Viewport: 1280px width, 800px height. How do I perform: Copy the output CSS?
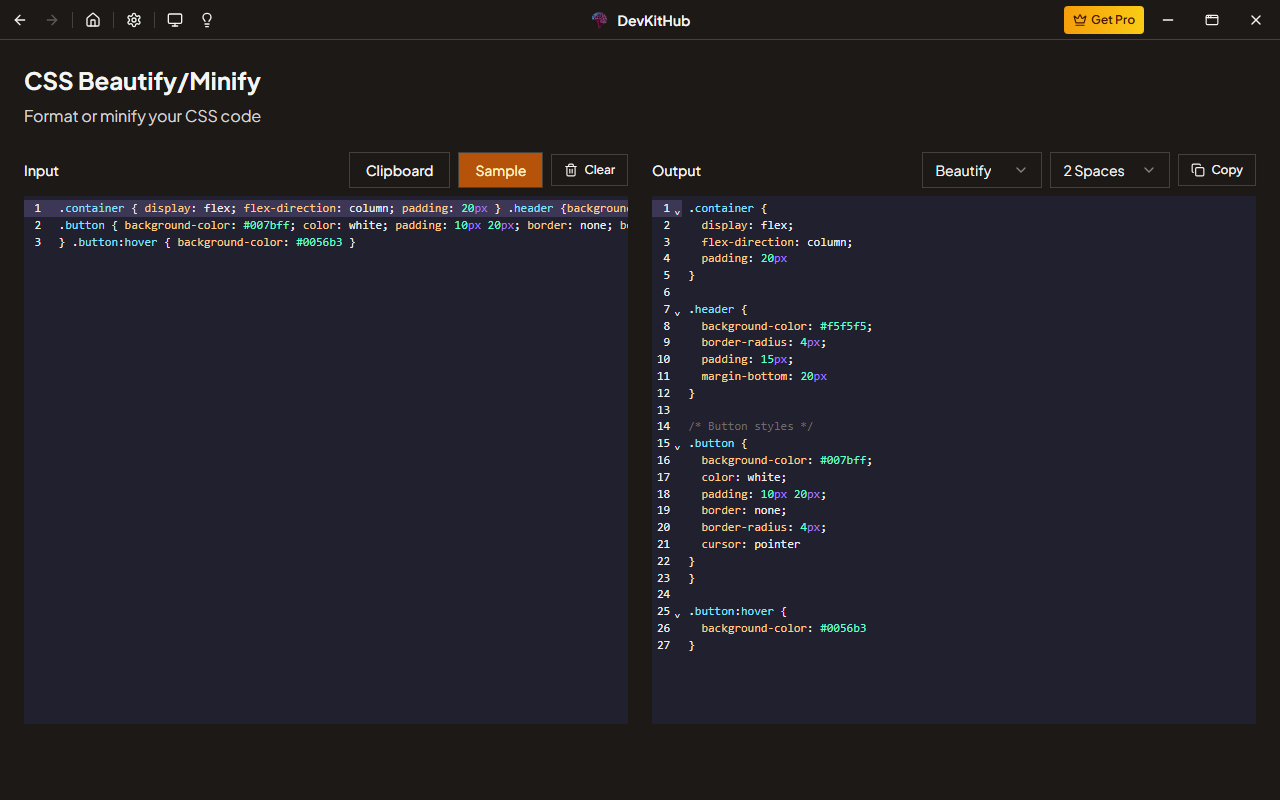click(1217, 170)
